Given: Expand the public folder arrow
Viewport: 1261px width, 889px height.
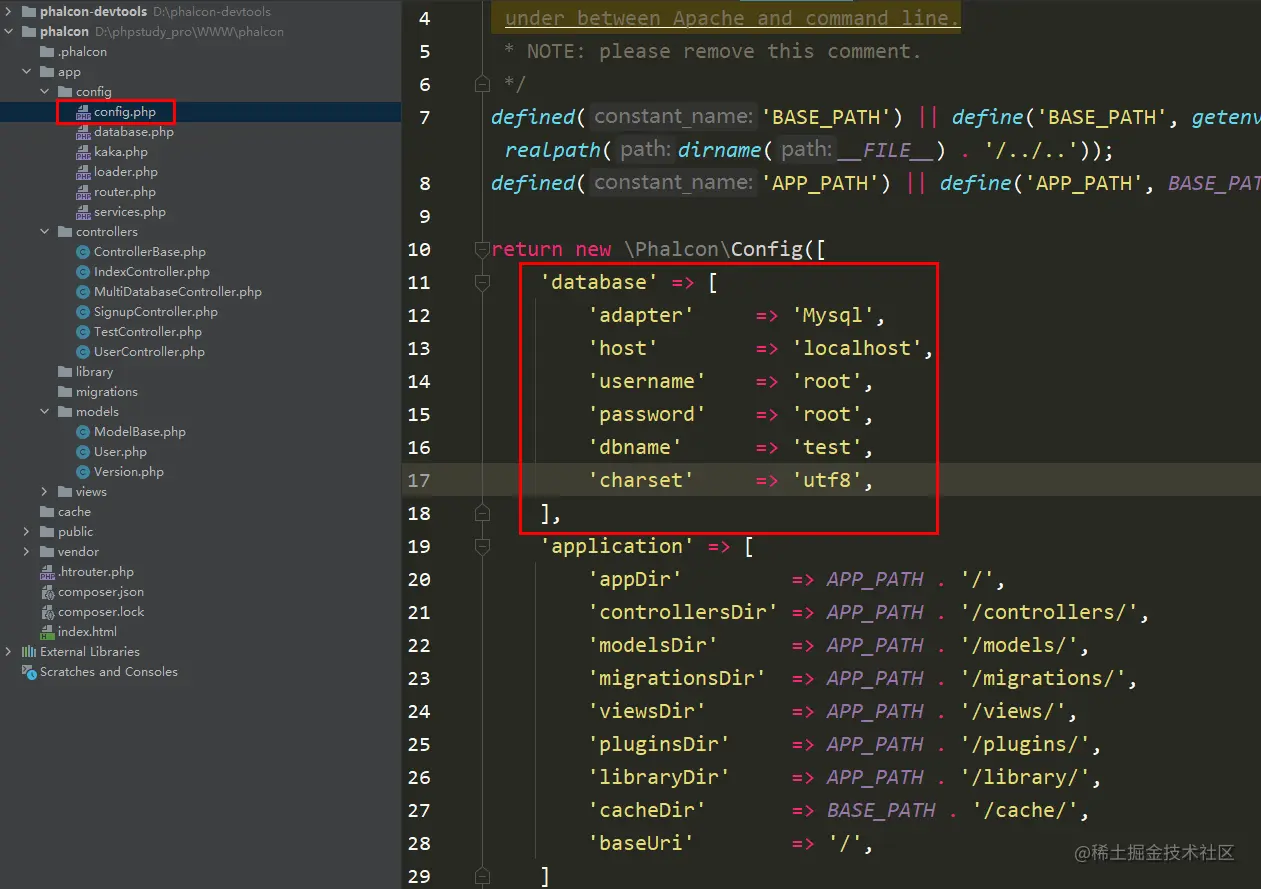Looking at the screenshot, I should coord(27,532).
